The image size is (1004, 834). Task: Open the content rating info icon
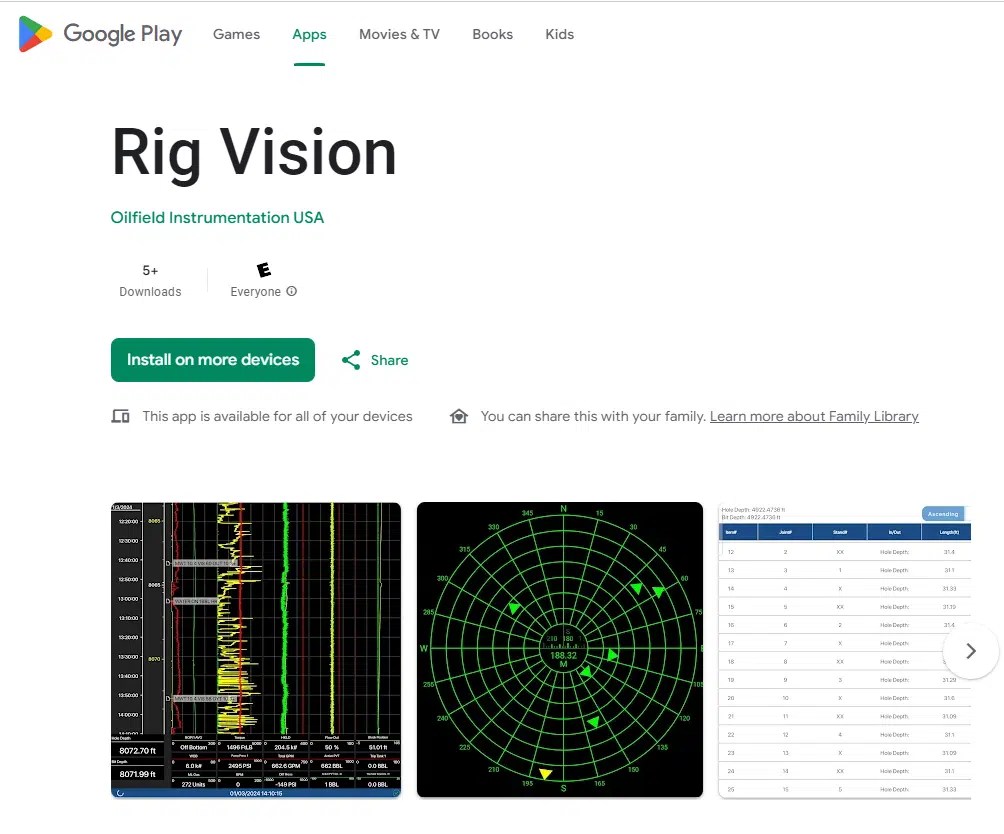(x=291, y=292)
